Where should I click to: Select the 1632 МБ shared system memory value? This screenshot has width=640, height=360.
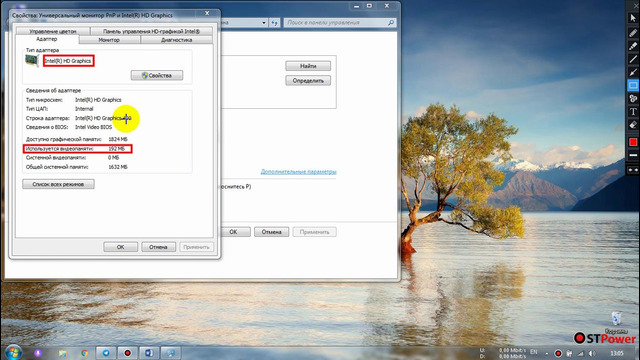tap(118, 167)
